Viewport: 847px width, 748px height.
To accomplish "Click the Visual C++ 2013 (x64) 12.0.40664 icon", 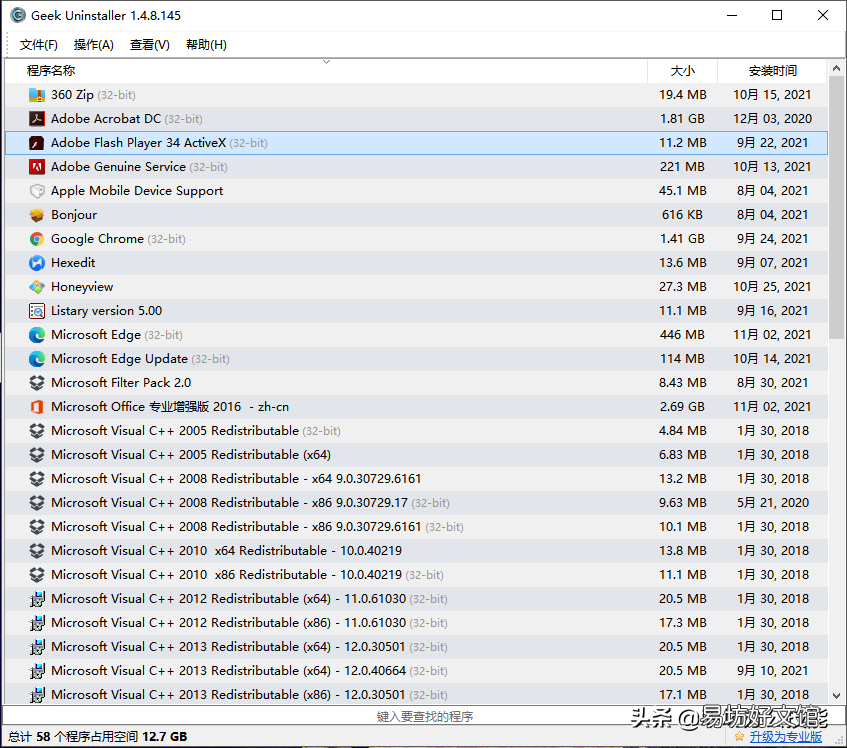I will pos(37,671).
